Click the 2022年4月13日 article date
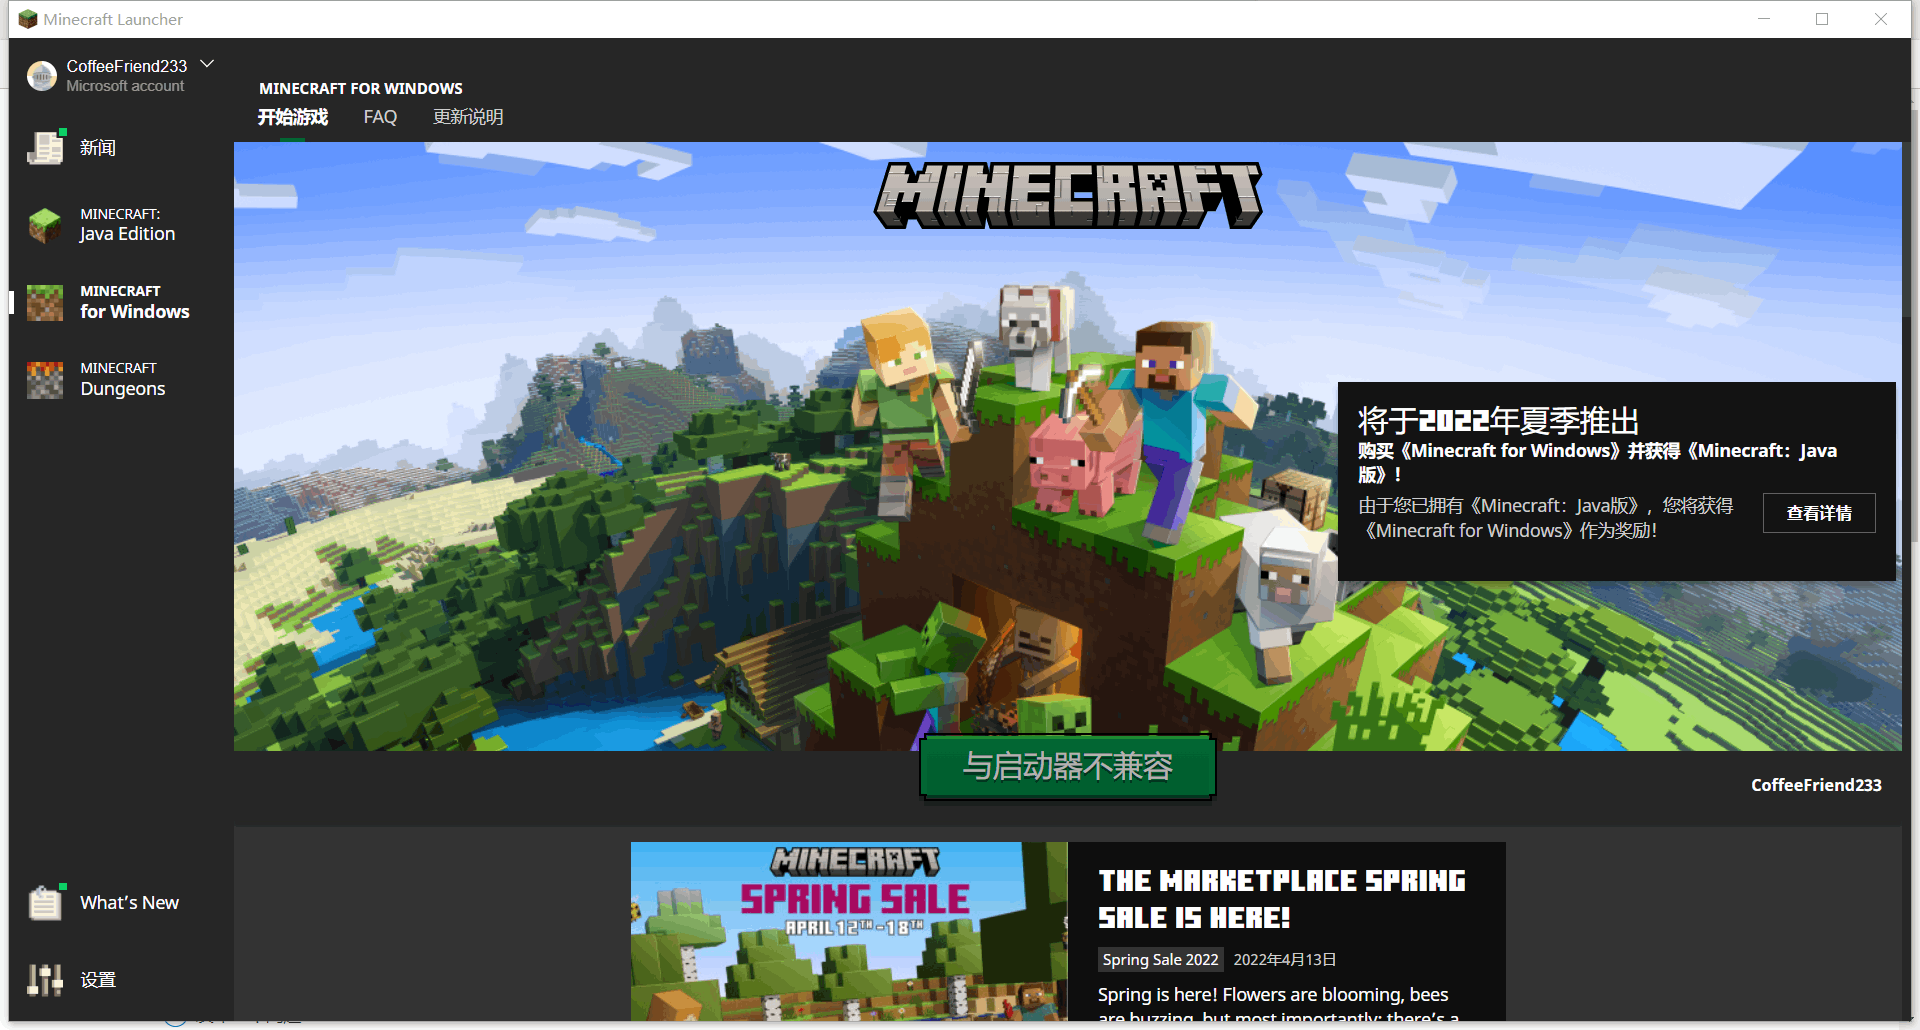Viewport: 1920px width, 1030px height. click(x=1285, y=959)
